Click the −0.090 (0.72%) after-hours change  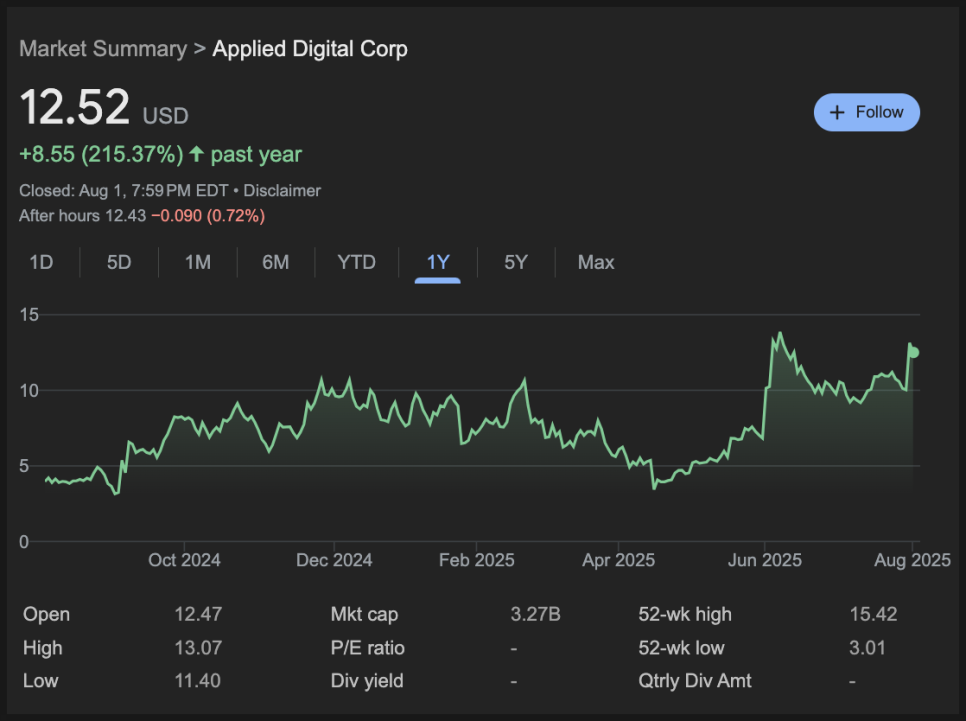tap(208, 216)
